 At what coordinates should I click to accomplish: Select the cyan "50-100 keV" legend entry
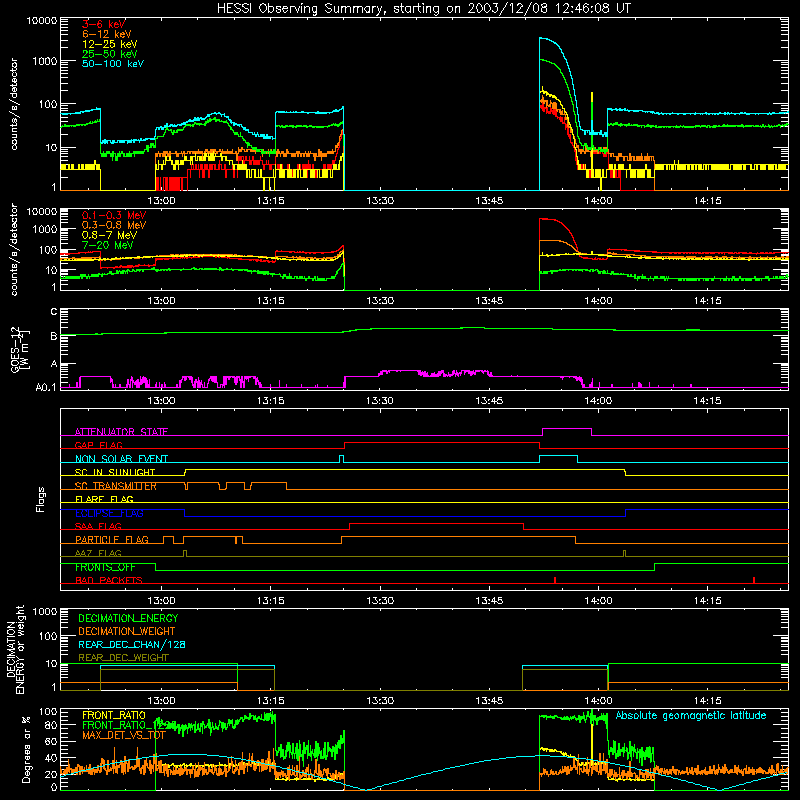click(x=113, y=64)
